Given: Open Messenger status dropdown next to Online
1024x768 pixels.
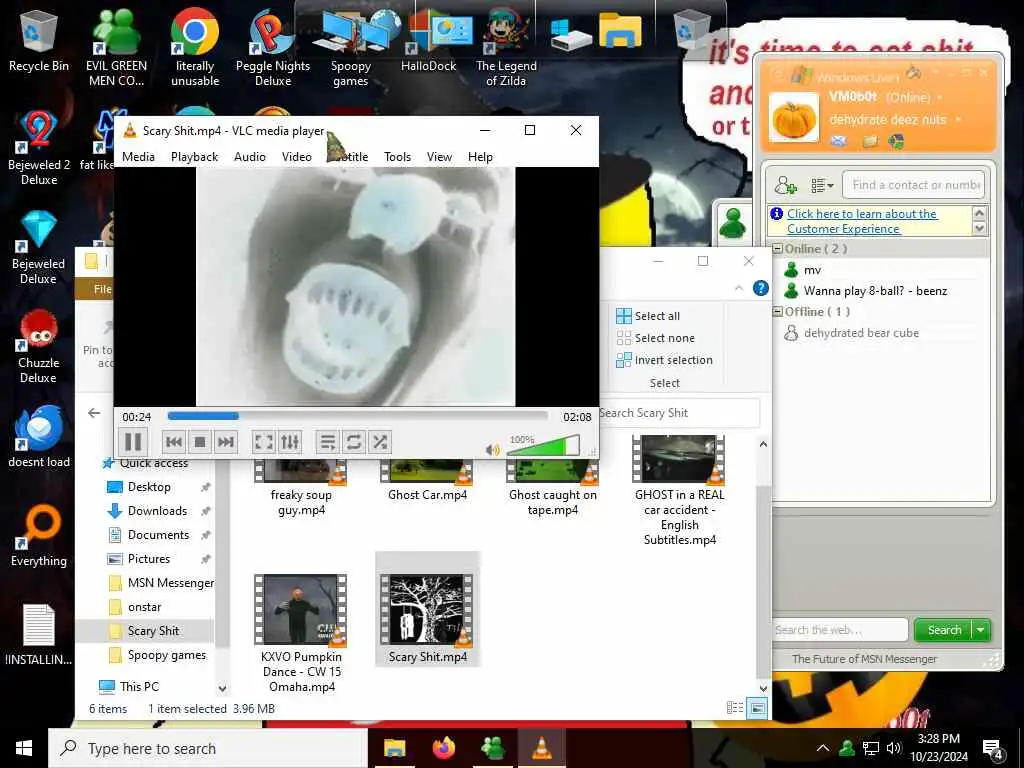Looking at the screenshot, I should pyautogui.click(x=940, y=98).
